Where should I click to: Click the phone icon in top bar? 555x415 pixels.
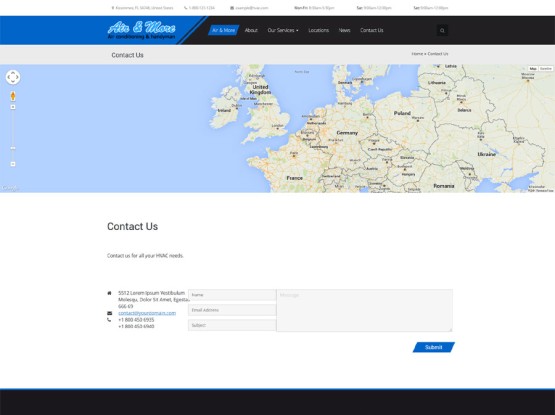pos(185,8)
